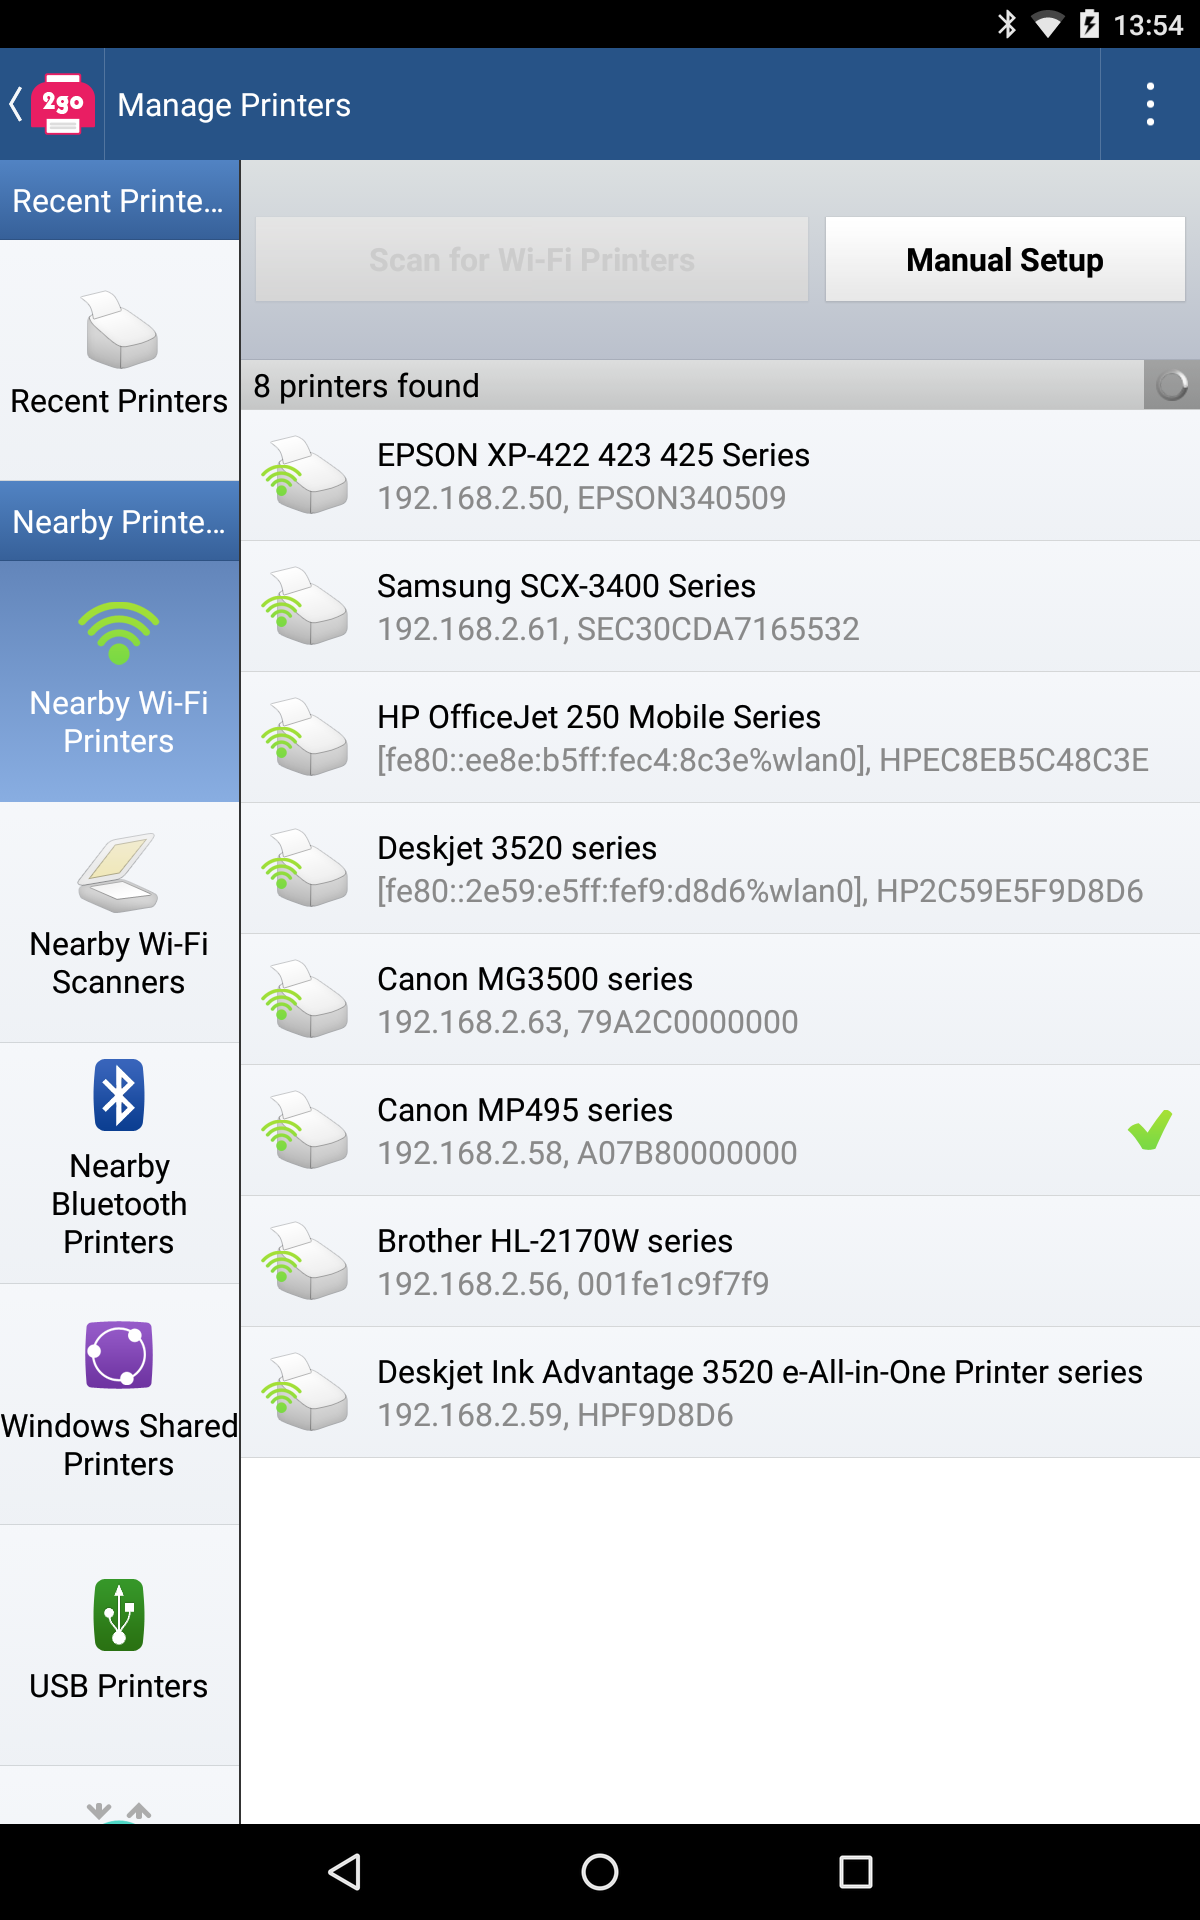Open Nearby Bluetooth Printers section
The width and height of the screenshot is (1200, 1920).
pyautogui.click(x=119, y=1163)
